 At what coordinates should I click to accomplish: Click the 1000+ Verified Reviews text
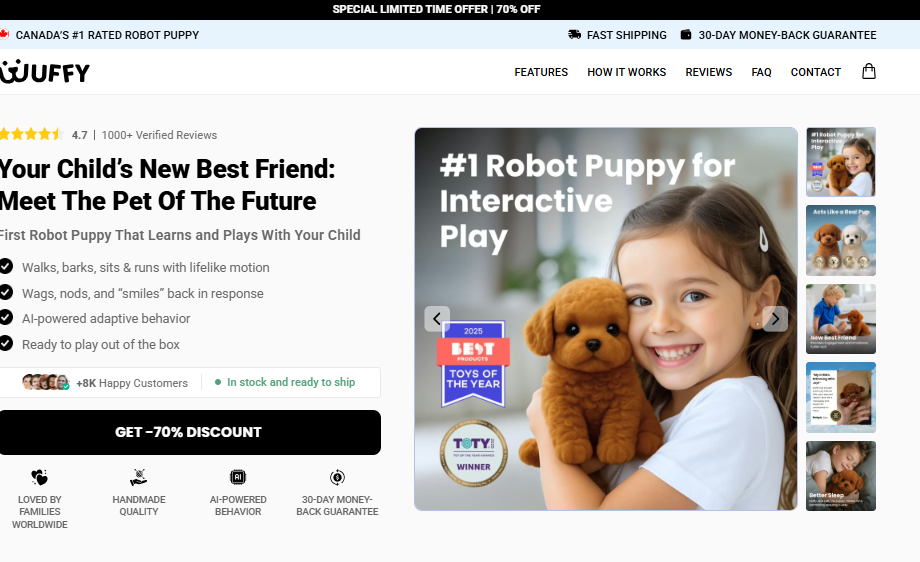click(159, 135)
